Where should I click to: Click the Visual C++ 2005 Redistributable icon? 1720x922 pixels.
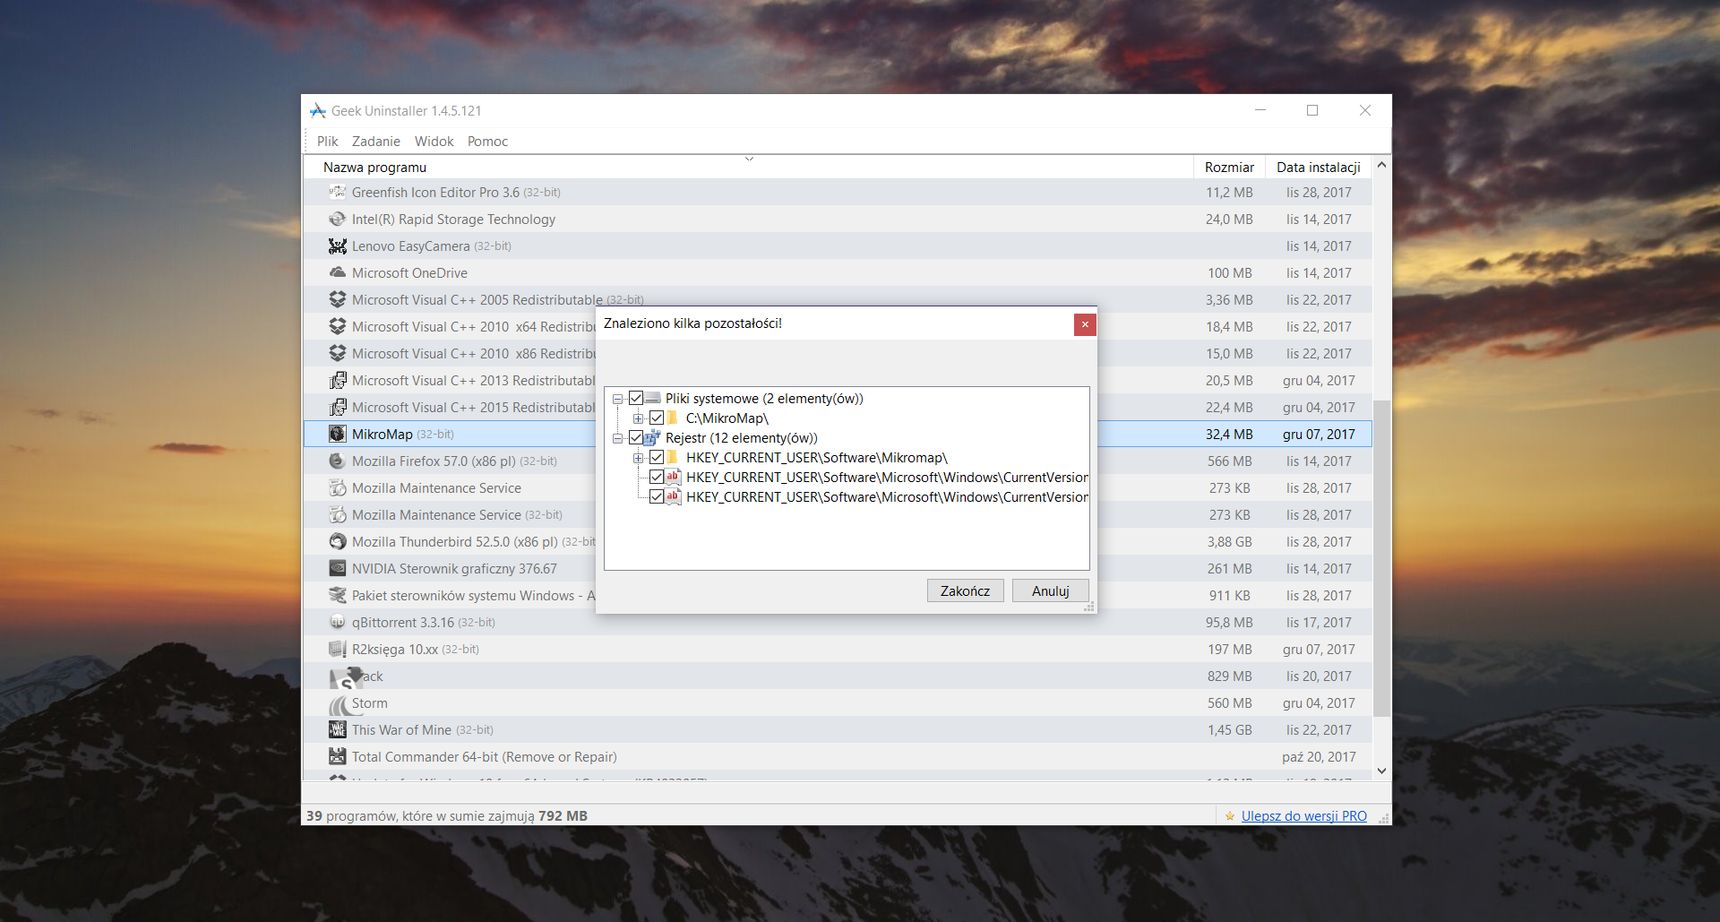coord(337,300)
